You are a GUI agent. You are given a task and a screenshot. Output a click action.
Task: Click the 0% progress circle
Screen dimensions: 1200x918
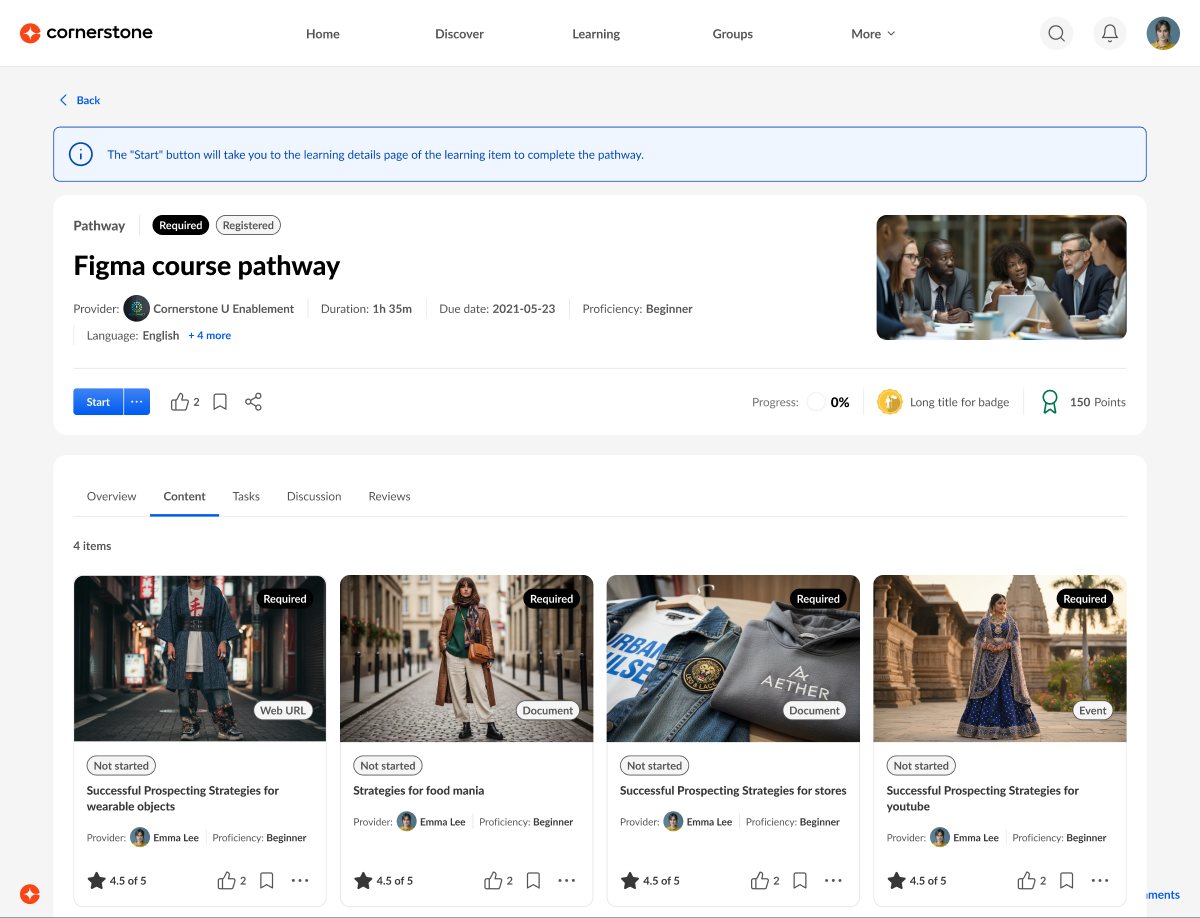coord(816,402)
